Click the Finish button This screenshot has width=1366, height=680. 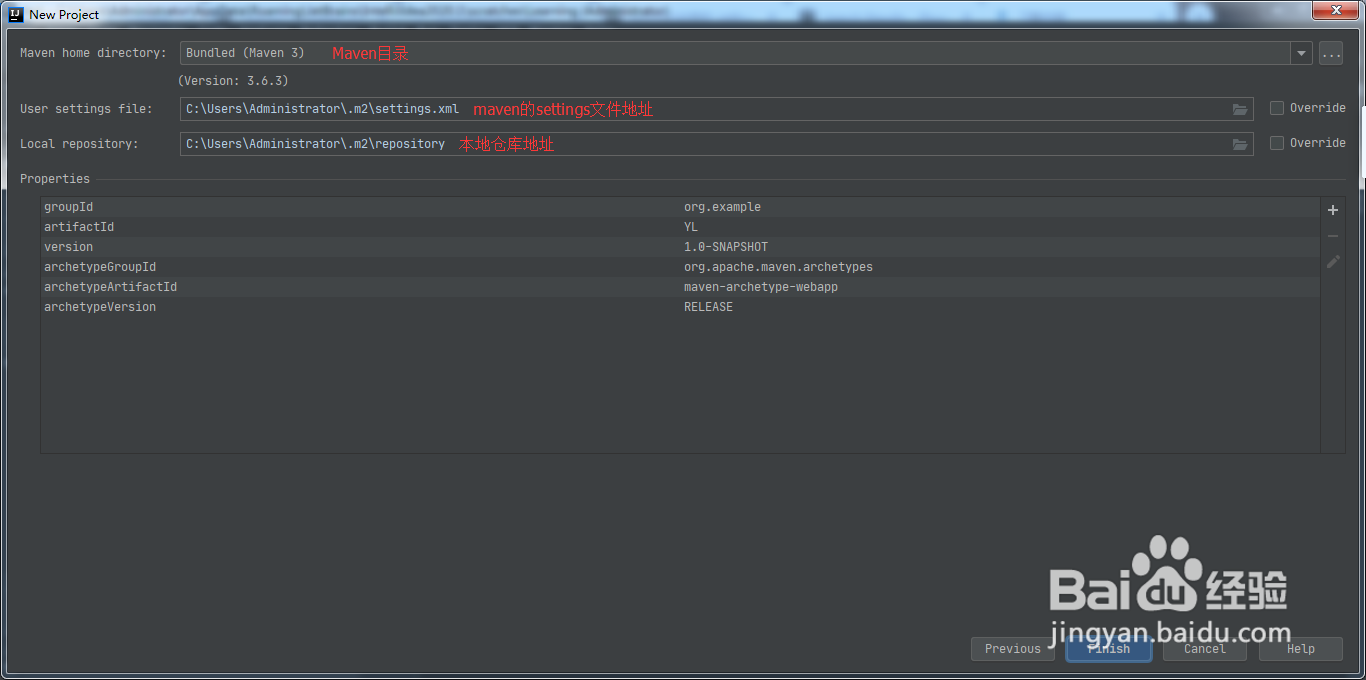pos(1109,649)
